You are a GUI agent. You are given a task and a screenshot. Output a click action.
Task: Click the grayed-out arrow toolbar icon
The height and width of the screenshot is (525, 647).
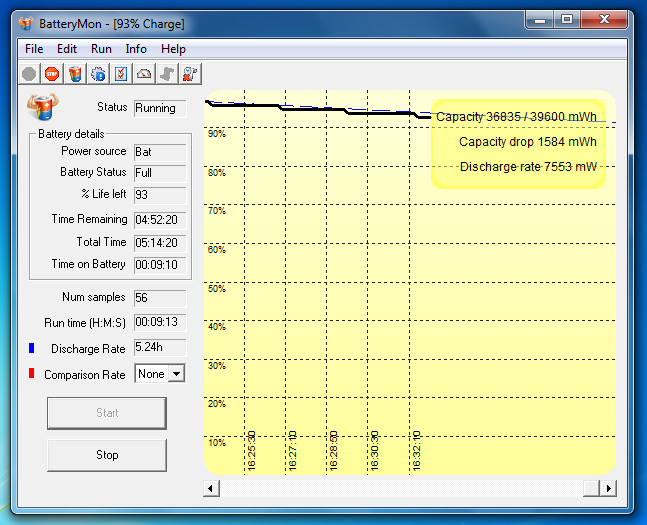pos(167,74)
